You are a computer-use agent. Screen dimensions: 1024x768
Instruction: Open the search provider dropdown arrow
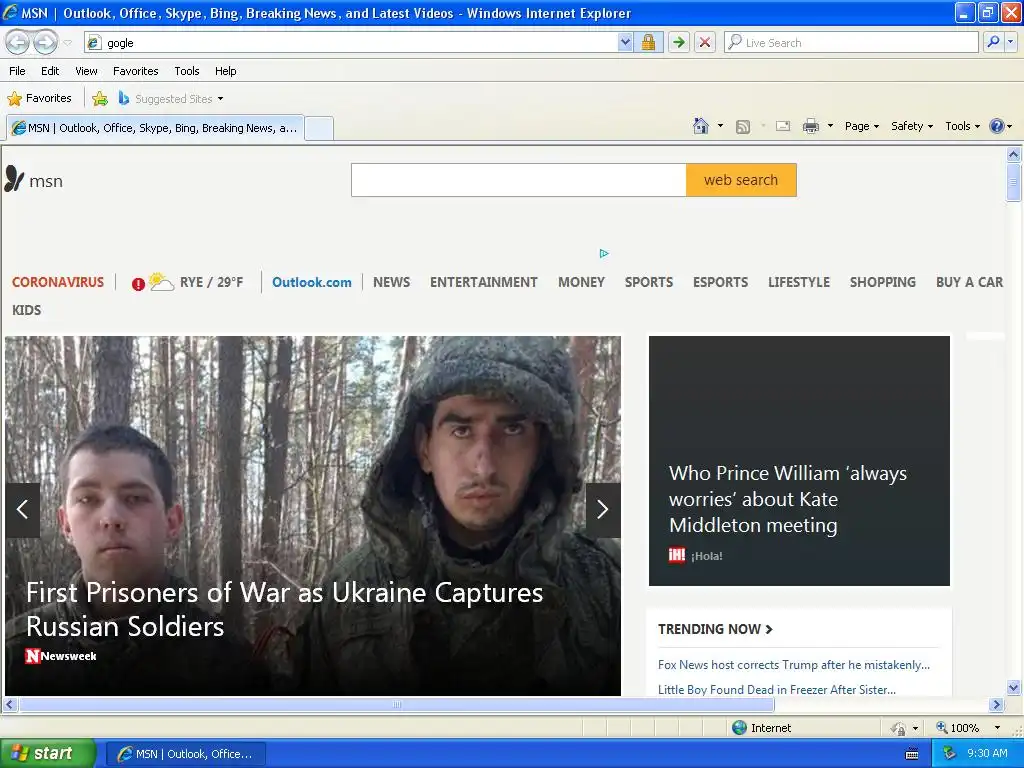[x=1011, y=42]
